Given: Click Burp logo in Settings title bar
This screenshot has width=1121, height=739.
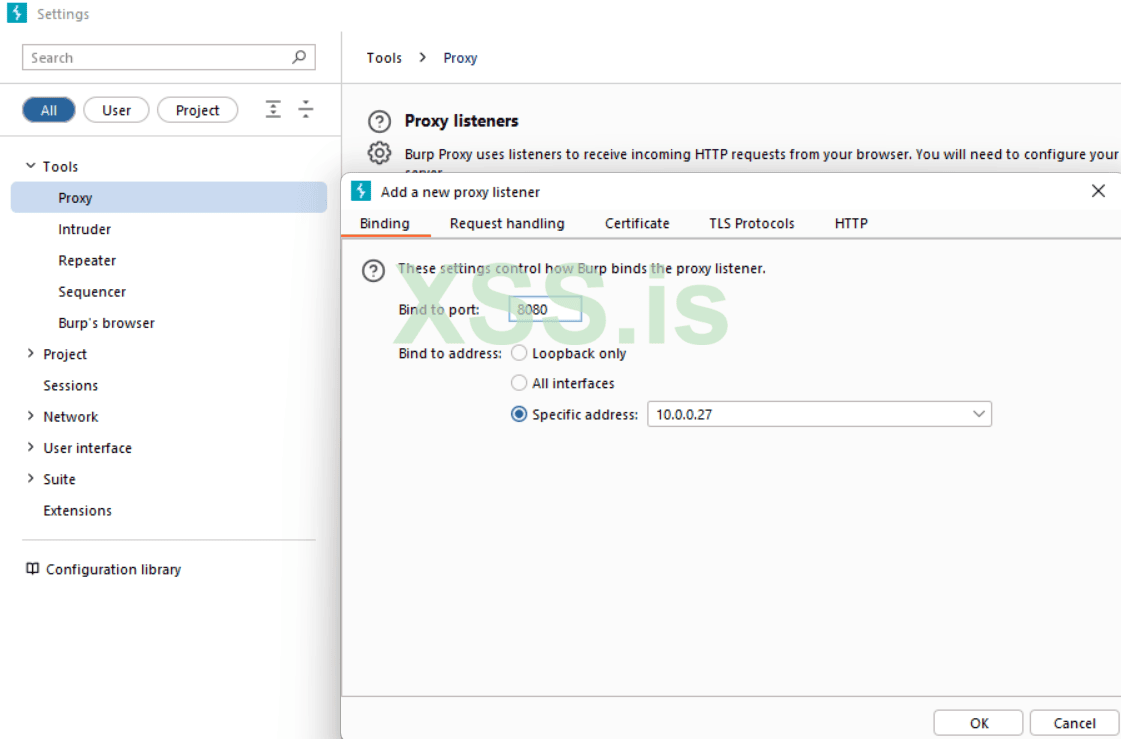Looking at the screenshot, I should pos(16,13).
